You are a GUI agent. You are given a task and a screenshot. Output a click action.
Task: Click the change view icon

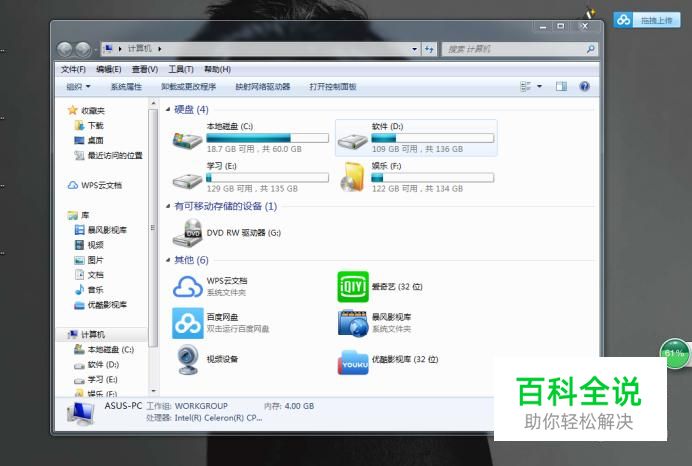pos(525,86)
